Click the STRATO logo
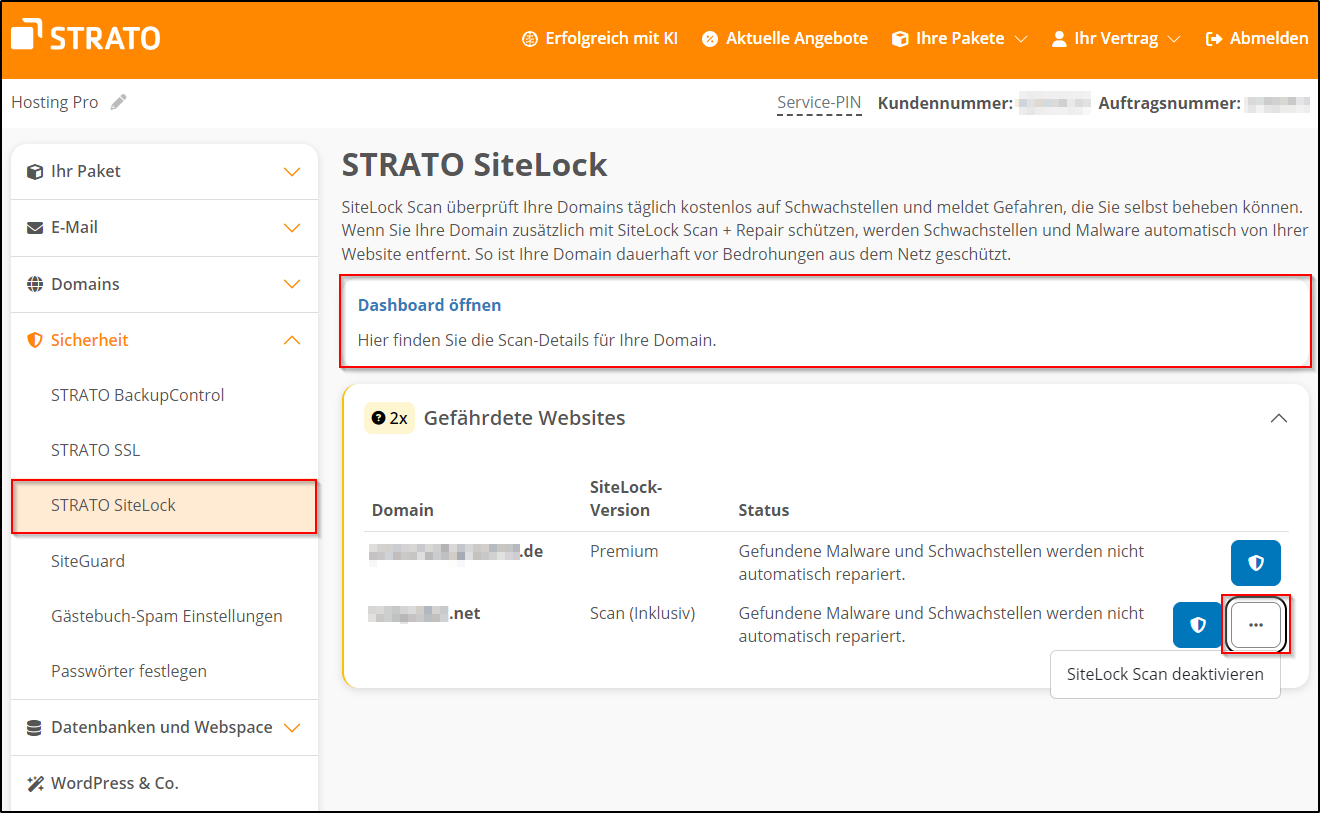The height and width of the screenshot is (813, 1320). tap(84, 36)
